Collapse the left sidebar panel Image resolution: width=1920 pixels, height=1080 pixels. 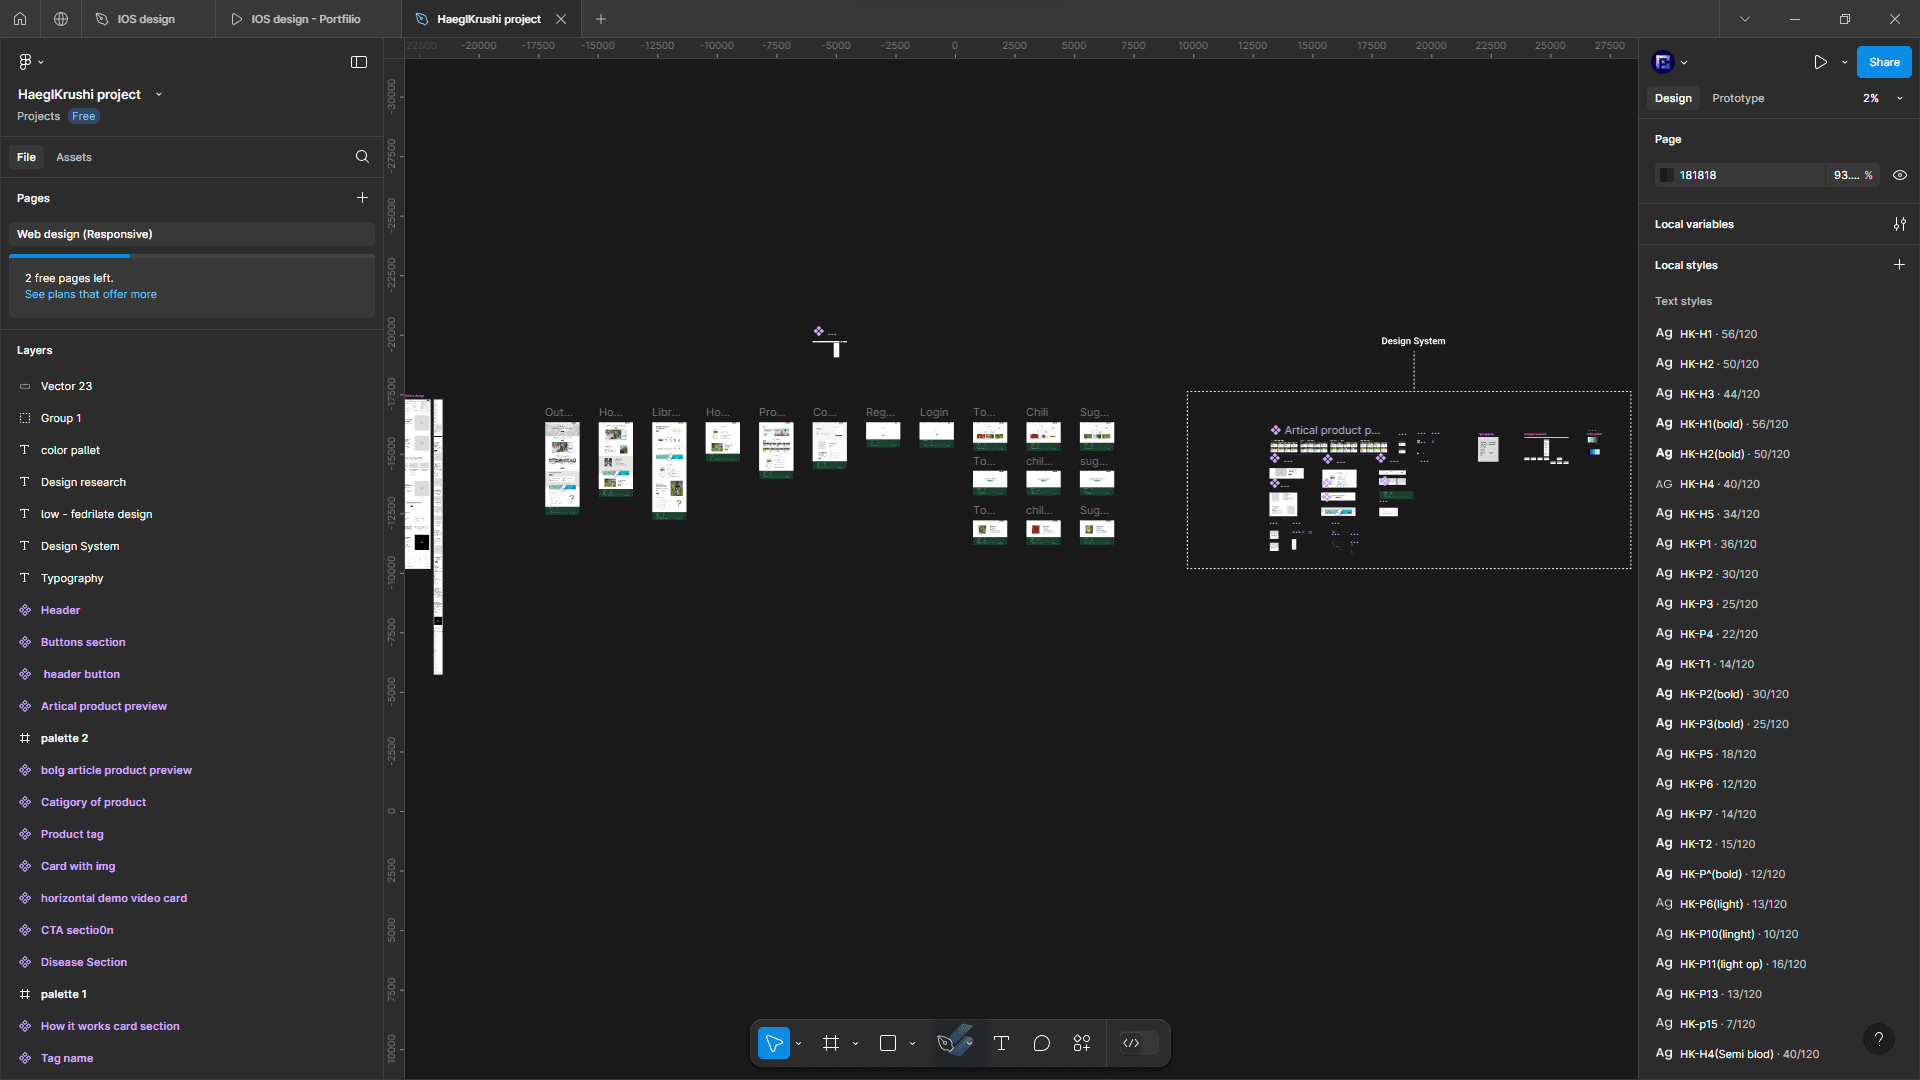(359, 62)
